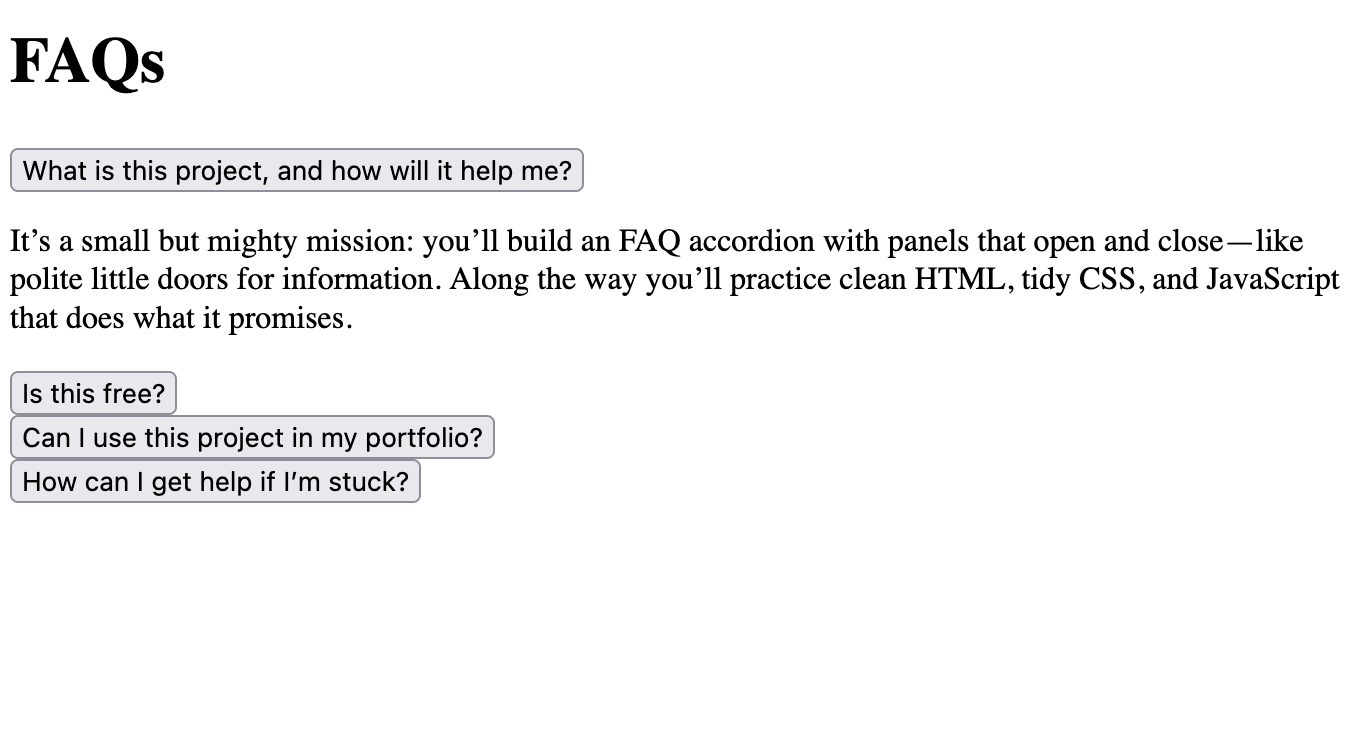The height and width of the screenshot is (744, 1370).
Task: Collapse the "What is this project" question
Action: pos(296,170)
